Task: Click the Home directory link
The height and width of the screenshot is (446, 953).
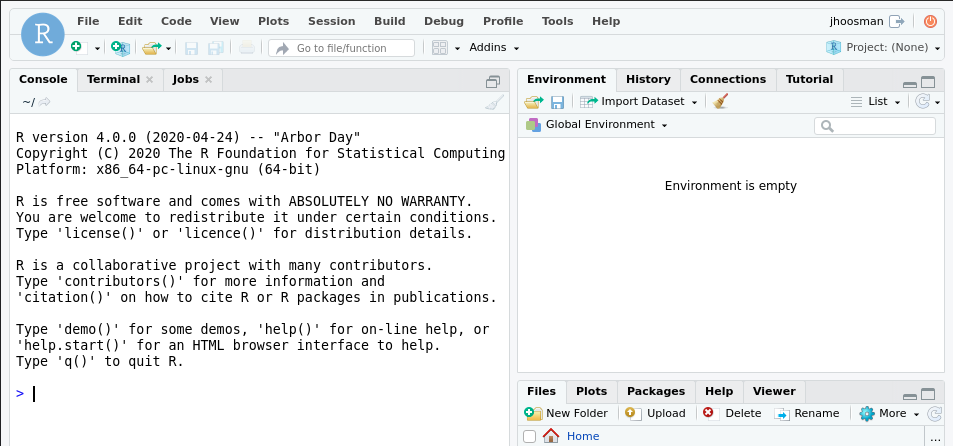Action: [x=583, y=436]
